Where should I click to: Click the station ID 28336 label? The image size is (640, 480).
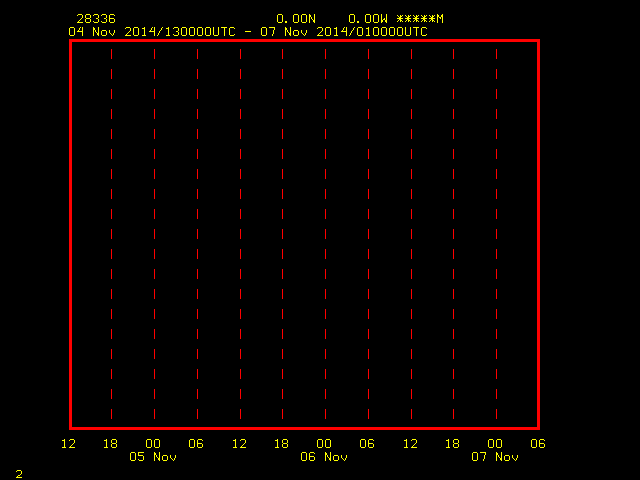pyautogui.click(x=96, y=19)
